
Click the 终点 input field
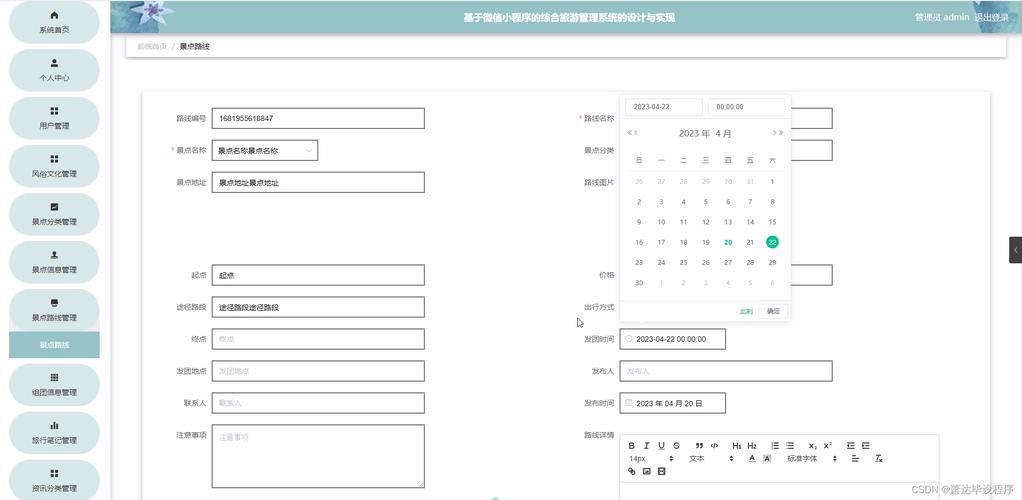tap(318, 339)
